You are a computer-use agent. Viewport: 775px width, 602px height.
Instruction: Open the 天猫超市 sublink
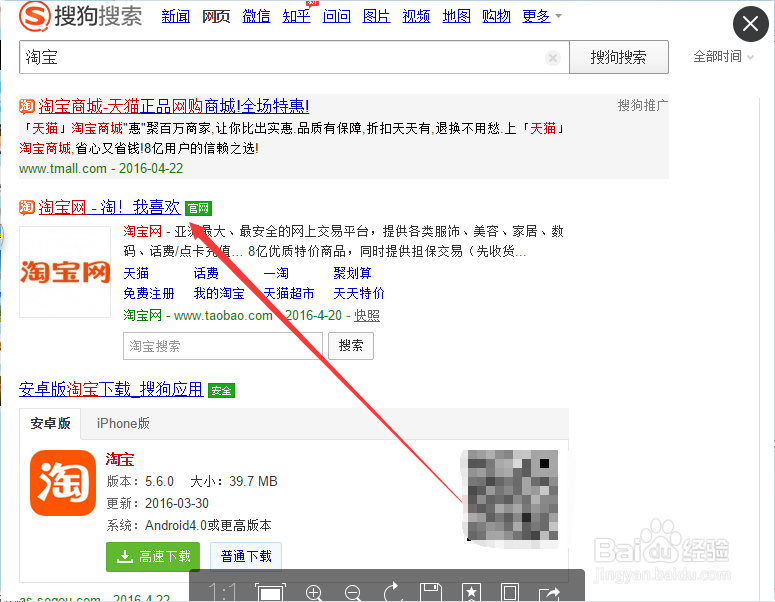point(289,294)
